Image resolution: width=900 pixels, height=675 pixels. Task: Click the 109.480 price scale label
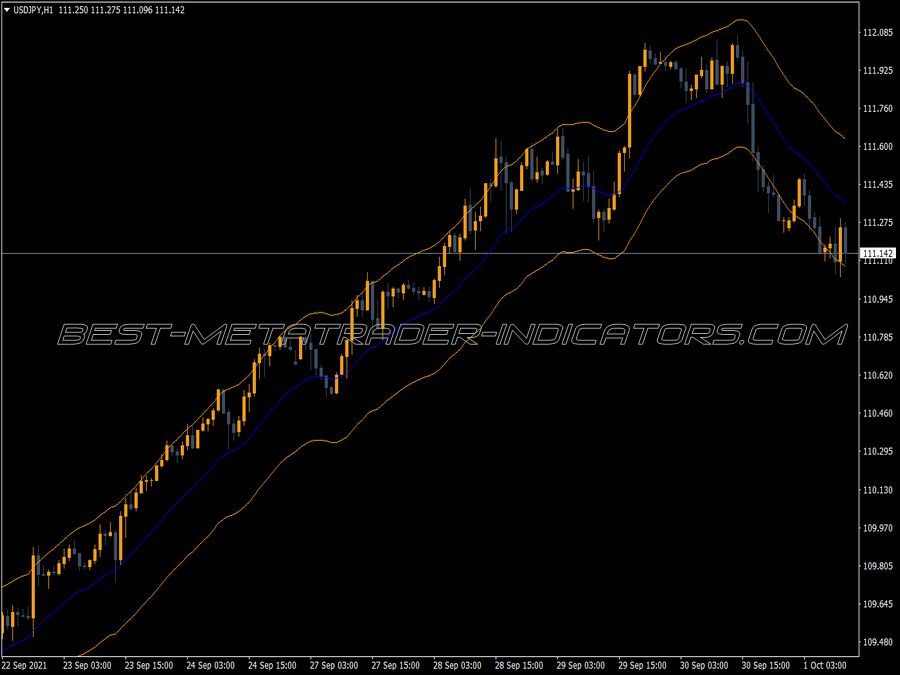[x=878, y=642]
